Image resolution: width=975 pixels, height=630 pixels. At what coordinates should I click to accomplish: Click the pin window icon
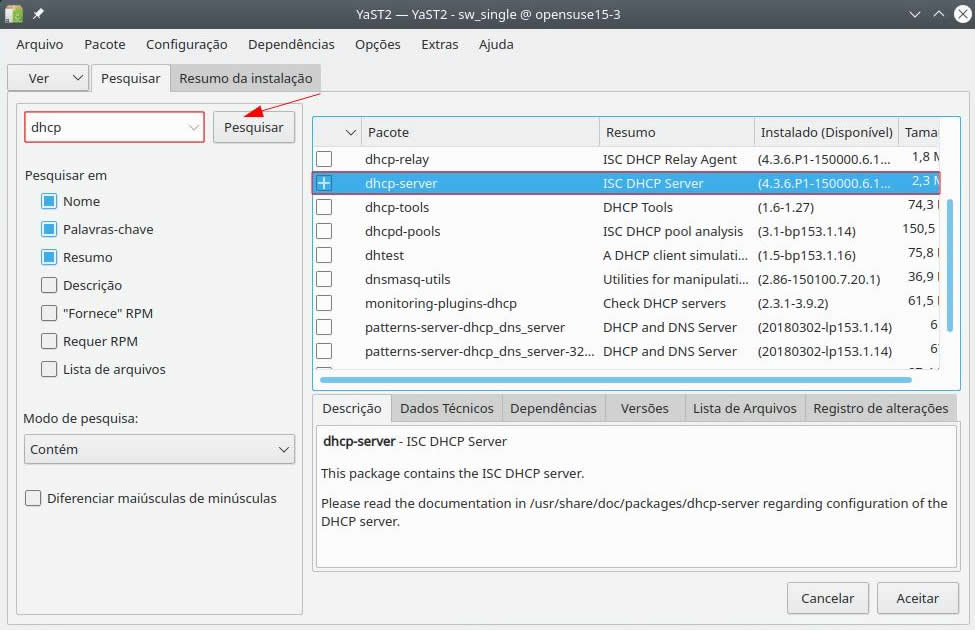coord(38,14)
